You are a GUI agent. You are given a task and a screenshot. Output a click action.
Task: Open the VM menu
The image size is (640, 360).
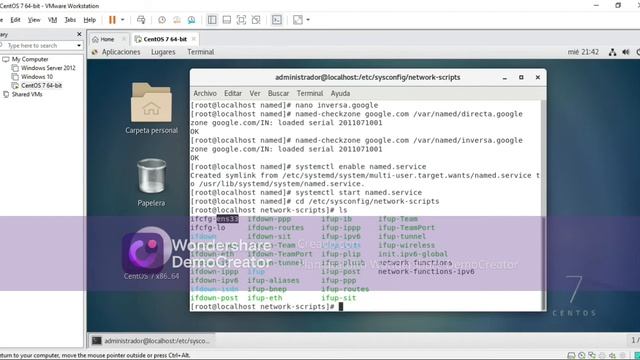52,20
